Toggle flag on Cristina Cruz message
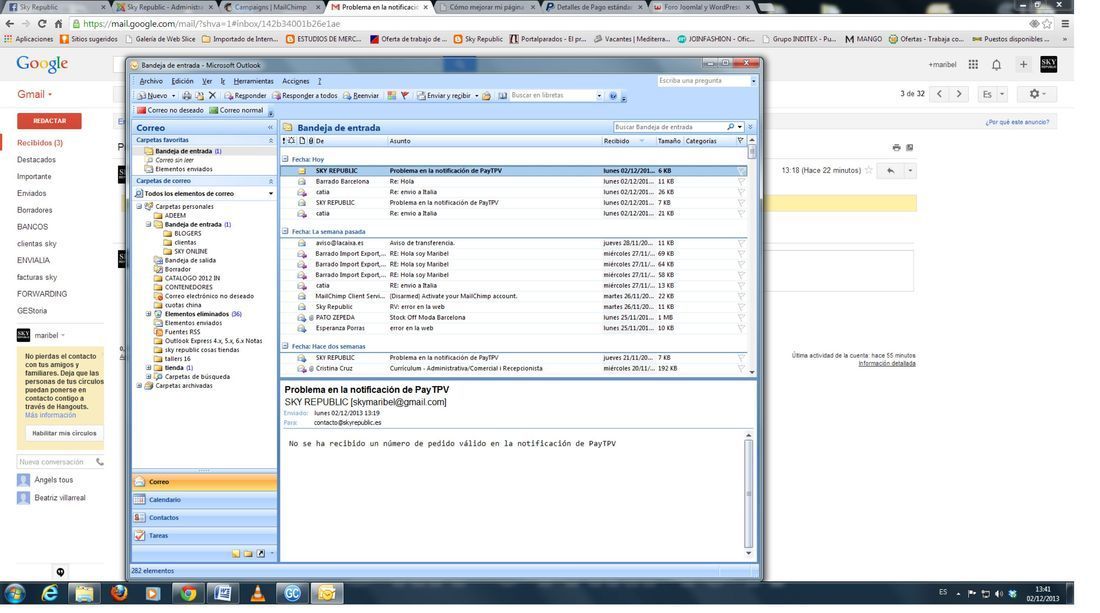Screen dimensions: 1100x613 click(741, 369)
